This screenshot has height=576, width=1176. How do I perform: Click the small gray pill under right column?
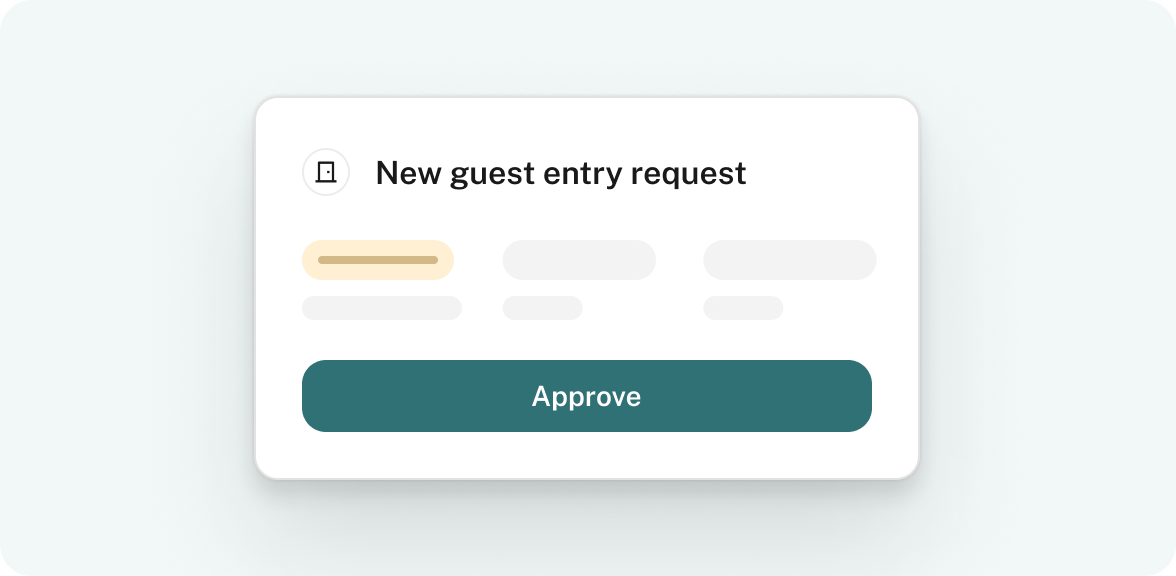[743, 308]
